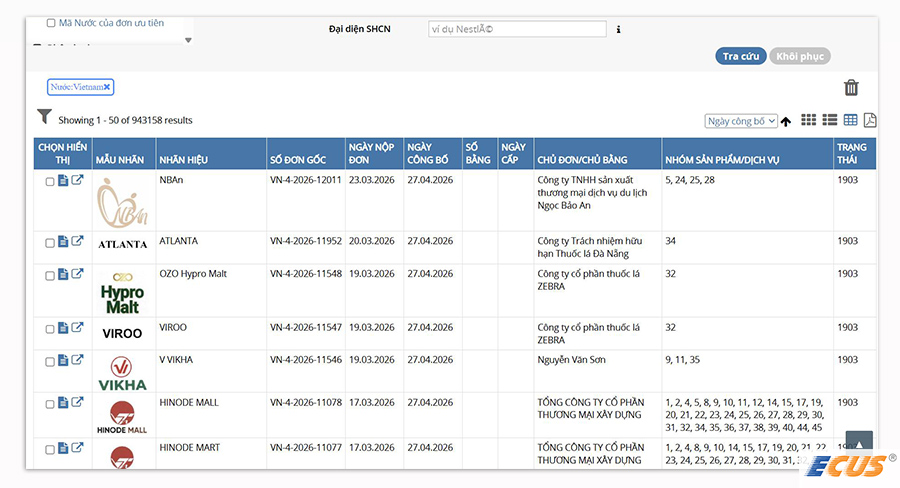This screenshot has width=900, height=488.
Task: Click application number VN-4-2026-11547
Action: tap(305, 327)
